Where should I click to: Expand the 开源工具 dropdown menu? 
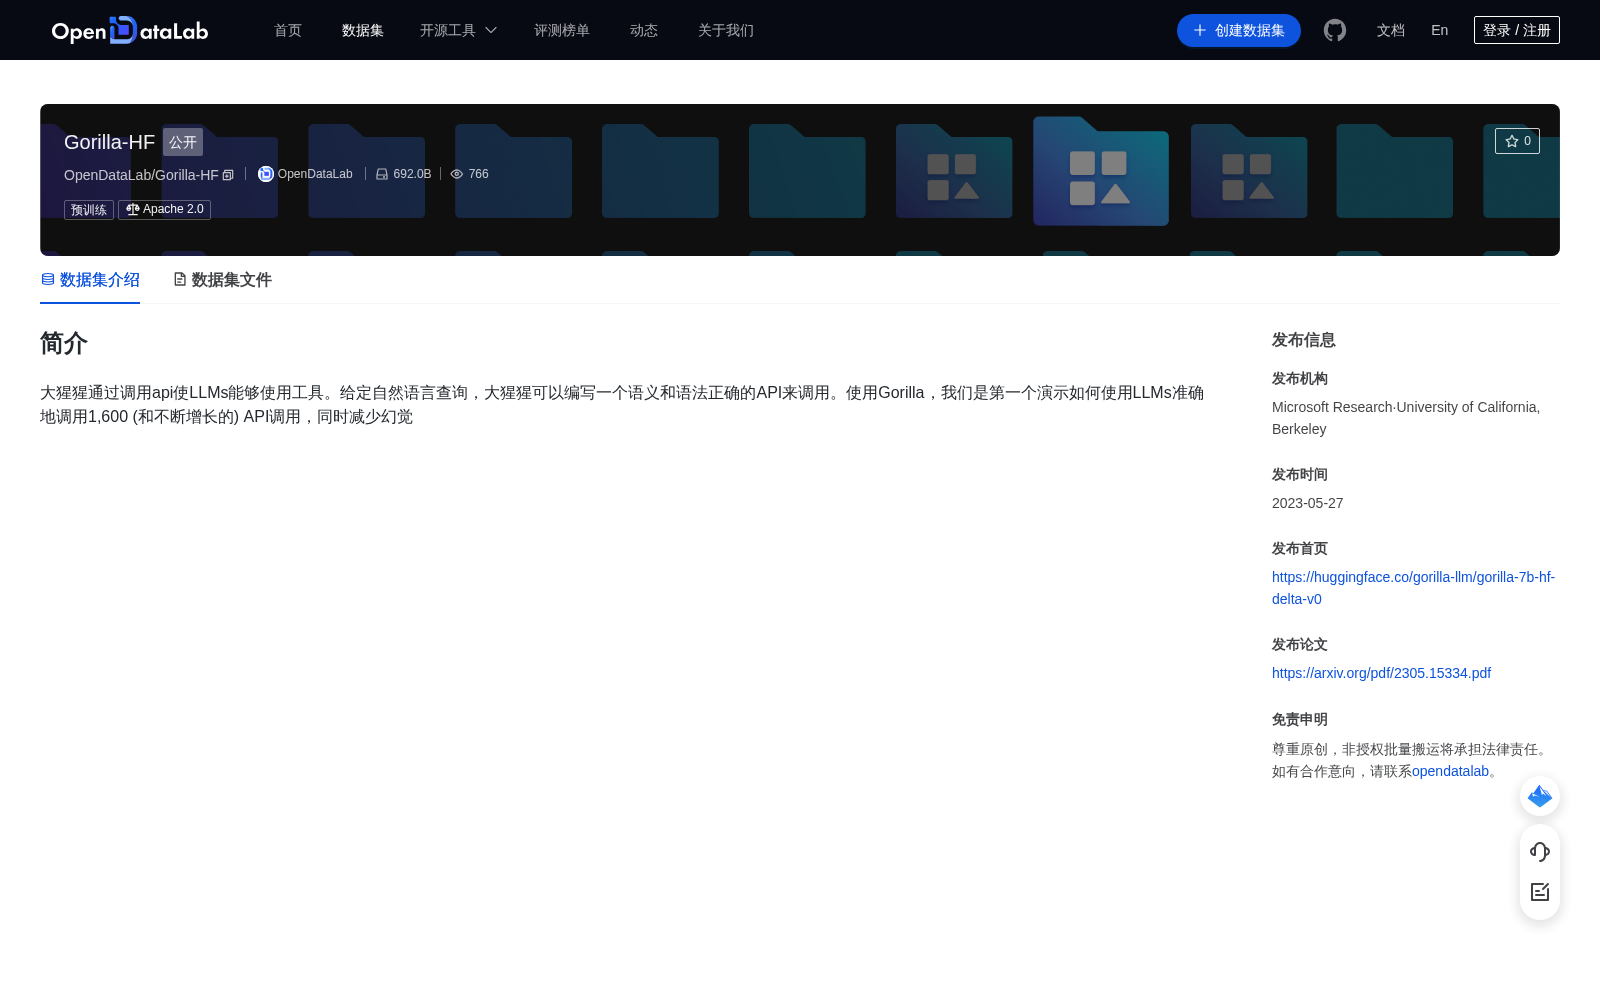click(458, 30)
